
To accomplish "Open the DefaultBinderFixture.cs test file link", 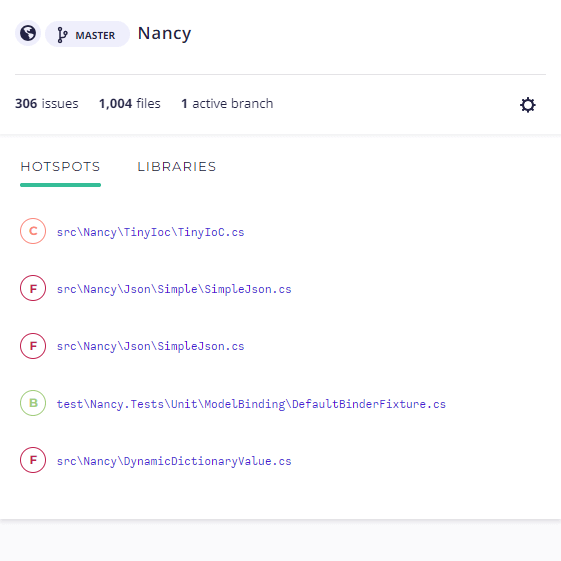I will tap(251, 404).
